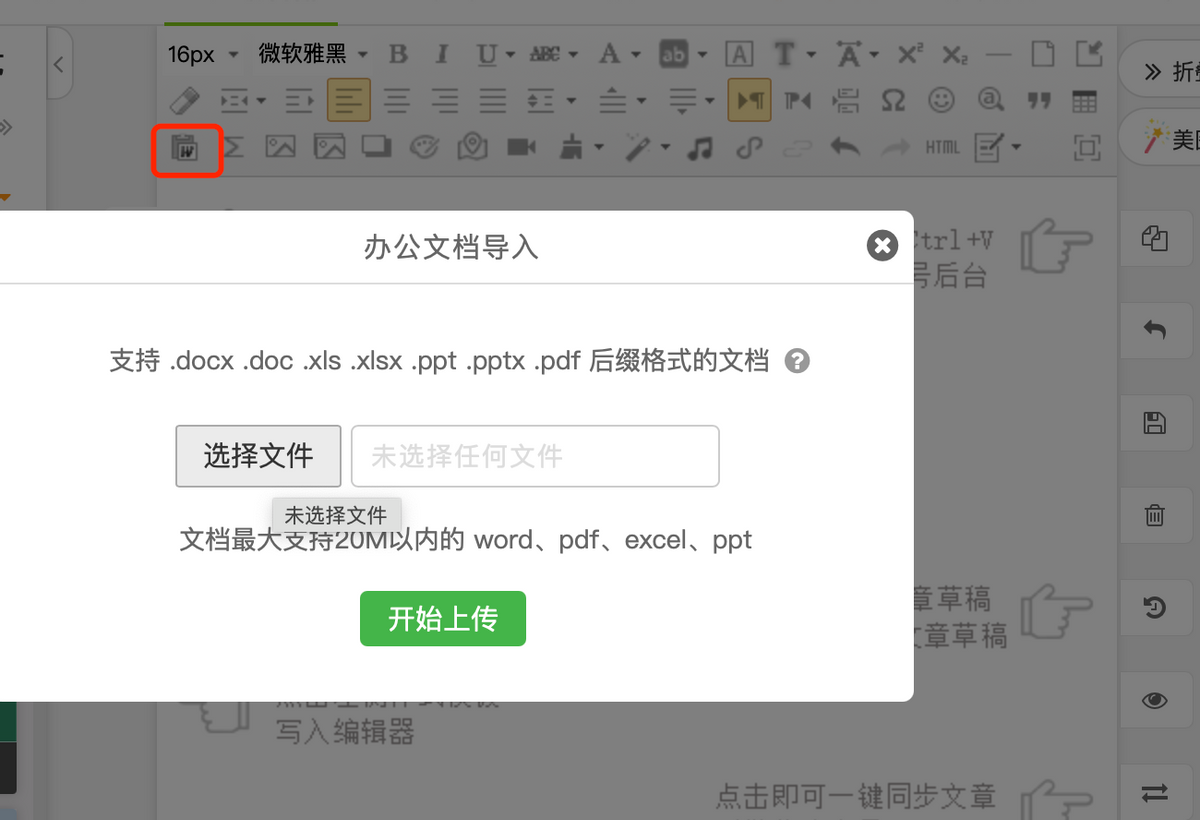Click the undo arrow in right sidebar
The image size is (1200, 820).
click(1154, 330)
